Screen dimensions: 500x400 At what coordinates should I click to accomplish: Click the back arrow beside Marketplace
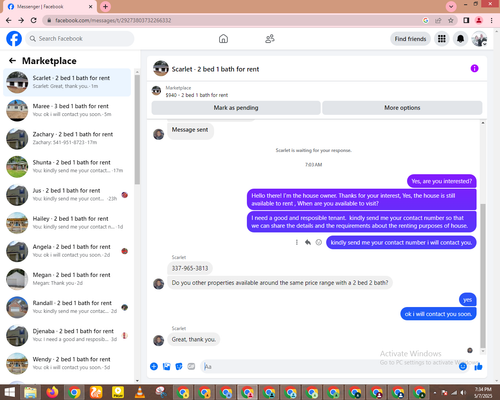12,60
